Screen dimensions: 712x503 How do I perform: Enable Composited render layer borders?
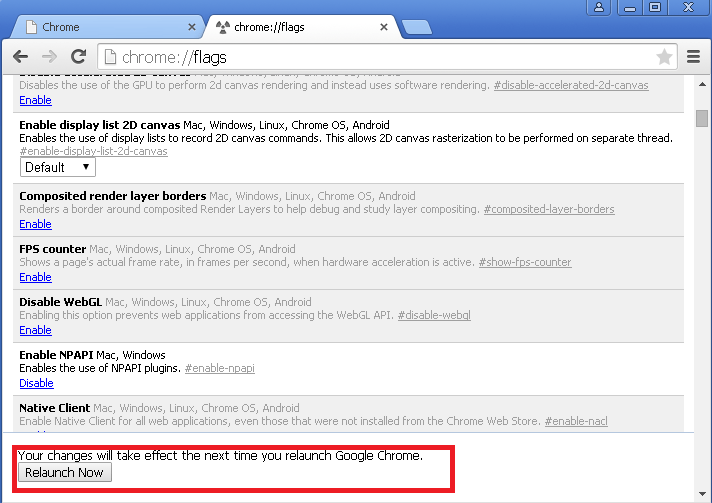click(35, 224)
